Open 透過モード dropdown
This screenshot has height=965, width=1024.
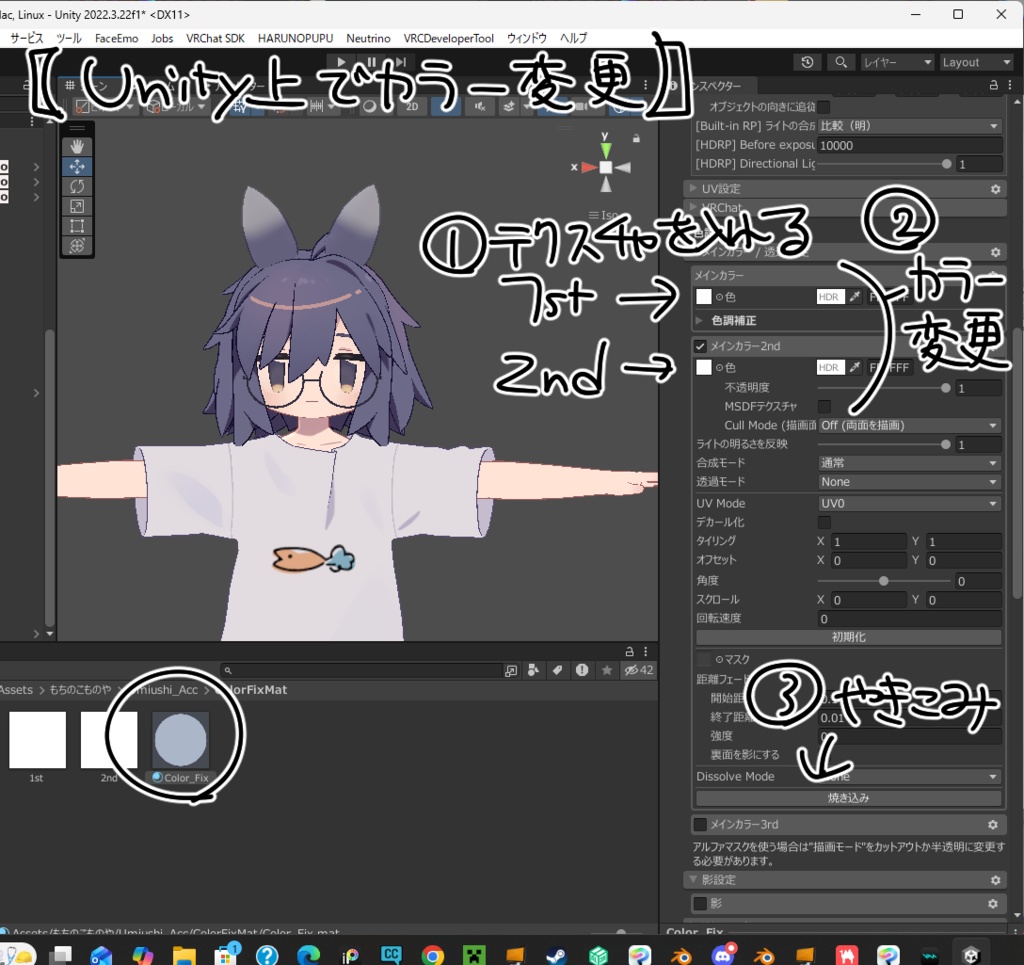pos(910,482)
